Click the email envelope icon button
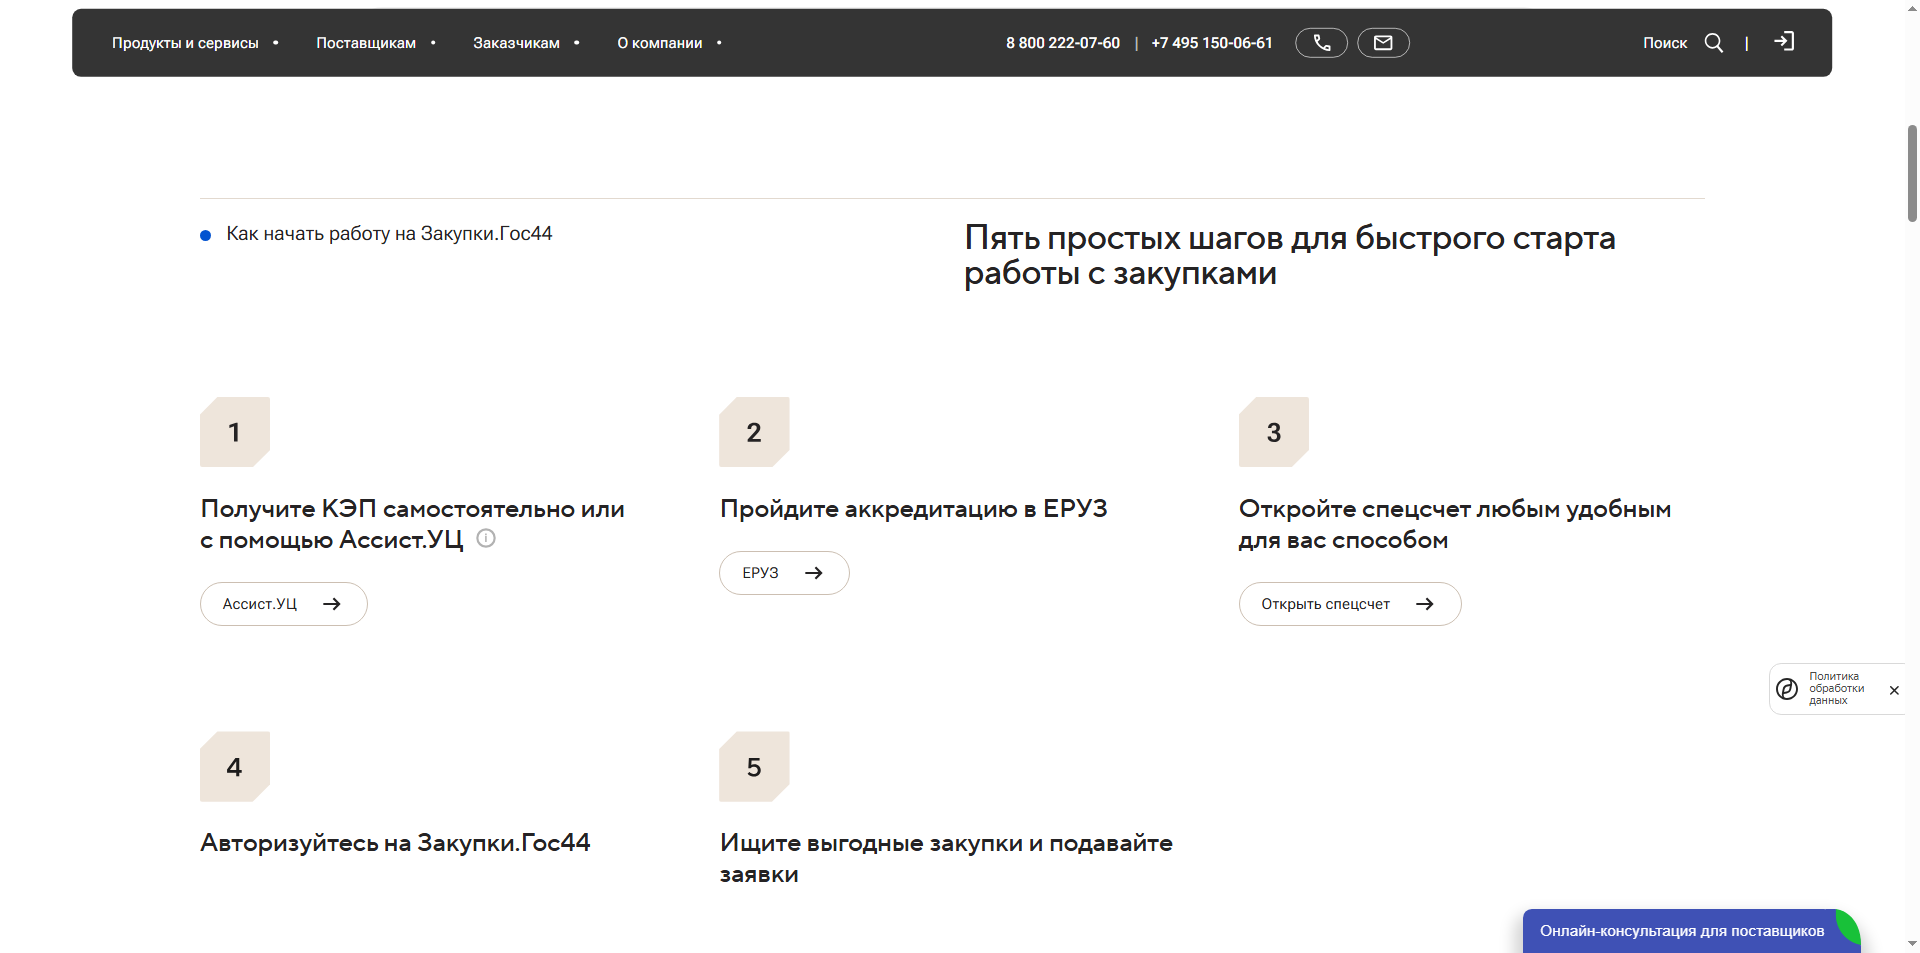1920x953 pixels. (1383, 43)
